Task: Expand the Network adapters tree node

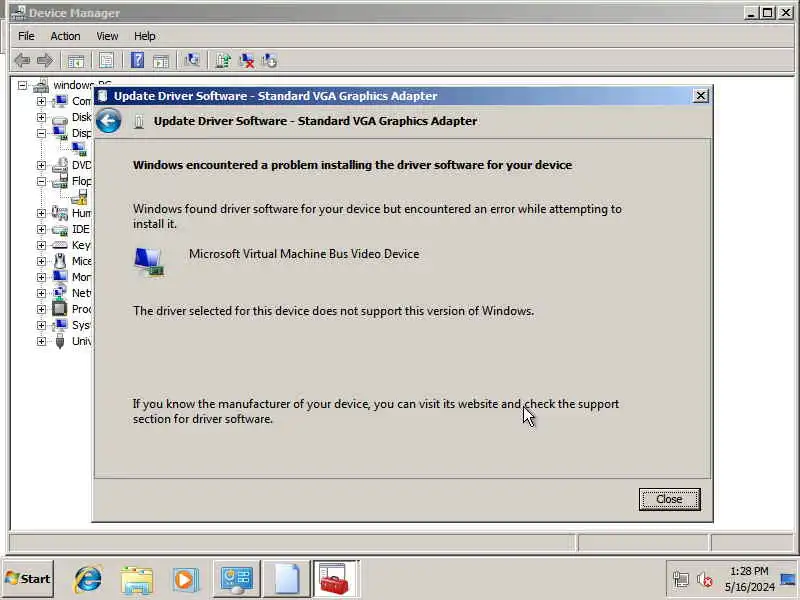Action: (x=41, y=293)
